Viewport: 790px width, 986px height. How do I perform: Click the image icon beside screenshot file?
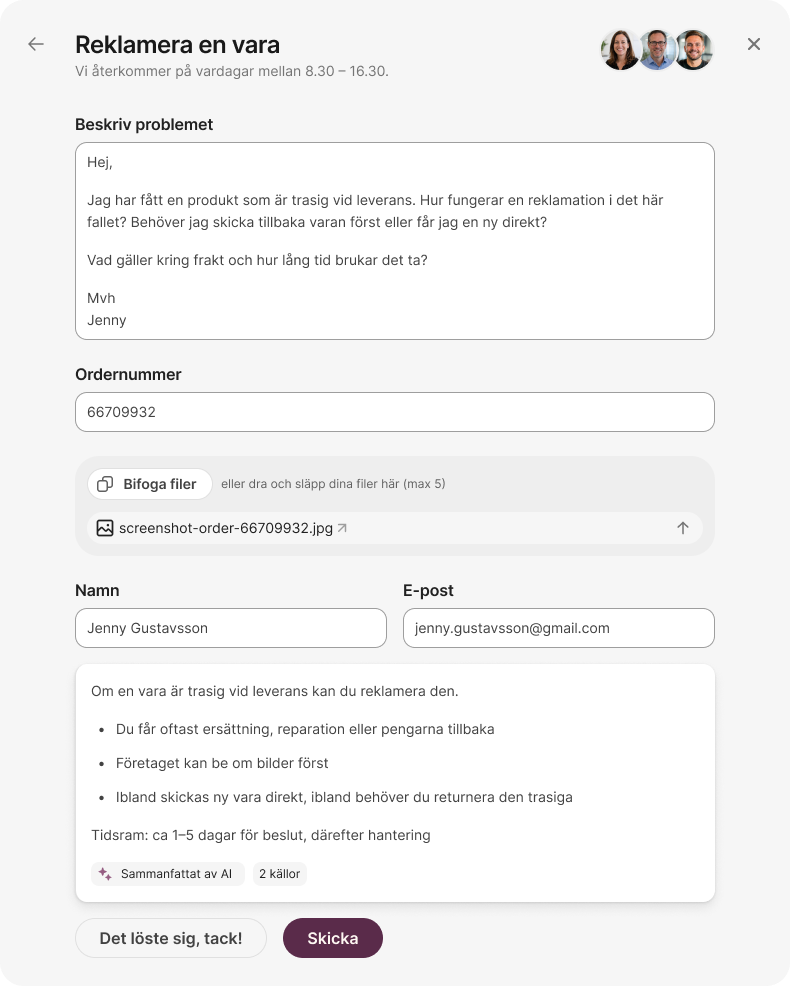click(x=105, y=528)
